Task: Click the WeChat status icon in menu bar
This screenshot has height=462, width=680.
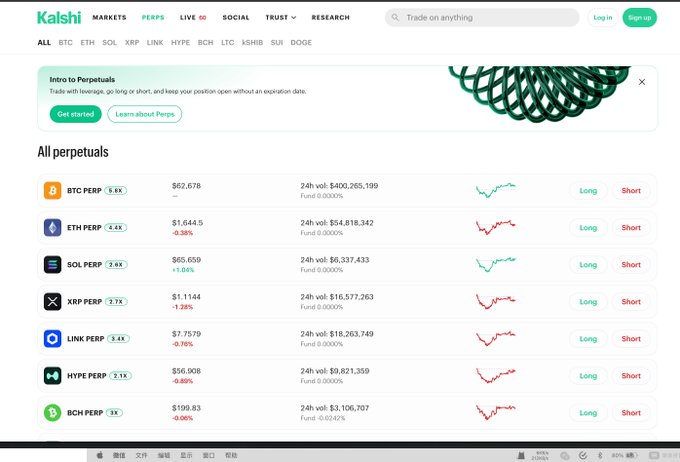Action: [565, 455]
